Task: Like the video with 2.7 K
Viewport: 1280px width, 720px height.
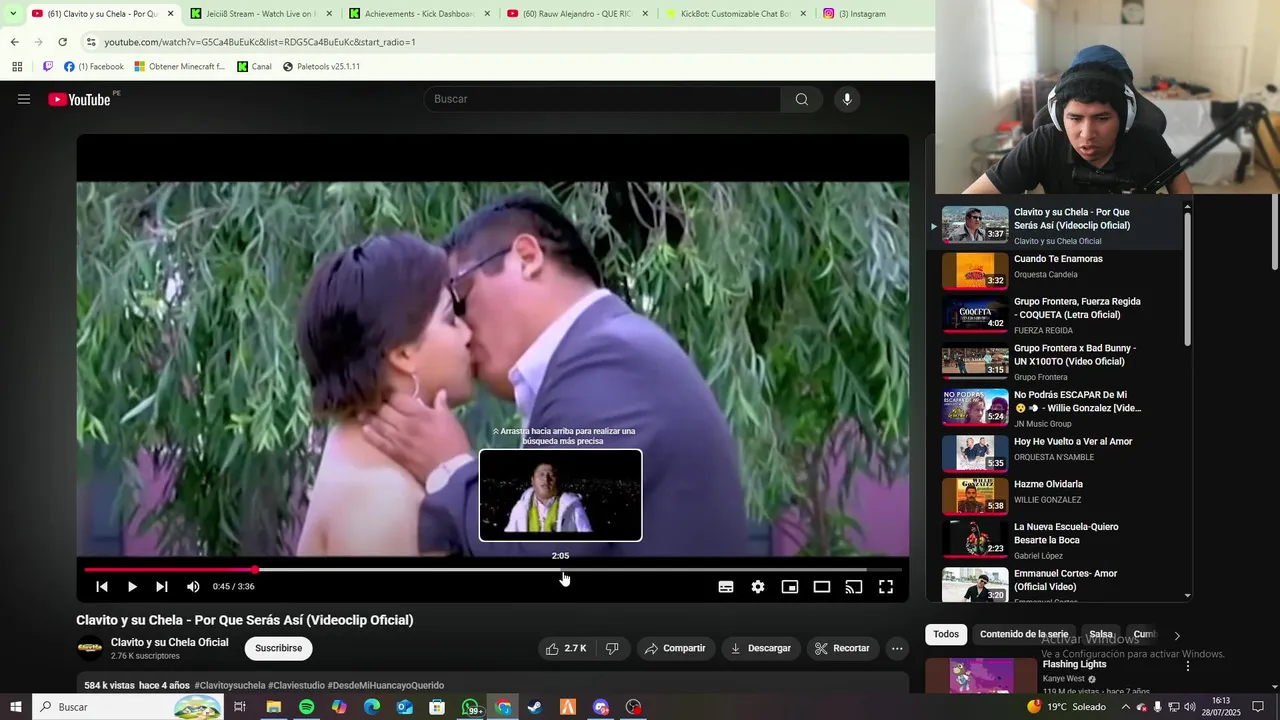Action: 566,648
